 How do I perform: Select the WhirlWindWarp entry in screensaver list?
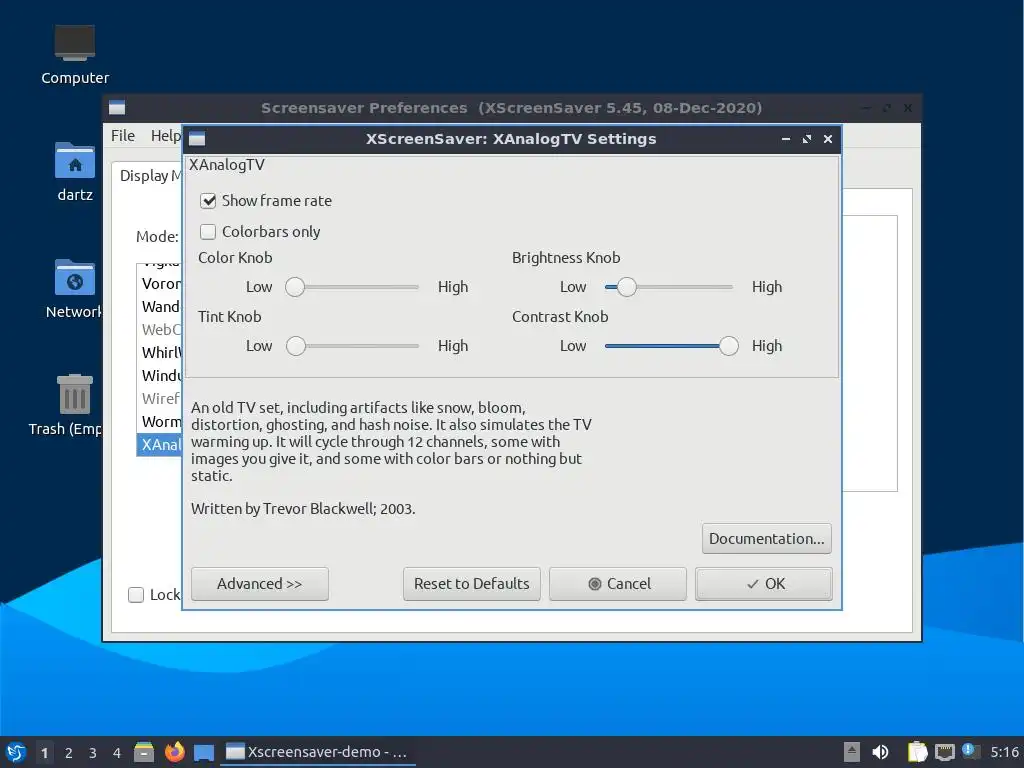coord(160,352)
